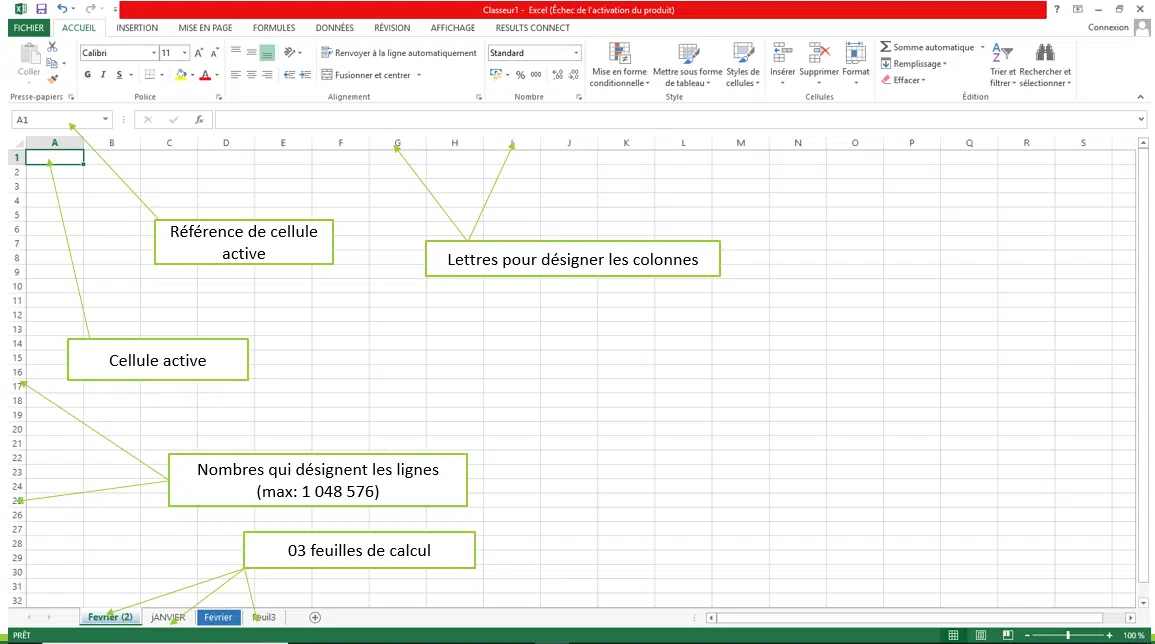The width and height of the screenshot is (1155, 644).
Task: Click the Supprimer cells button
Action: [819, 63]
